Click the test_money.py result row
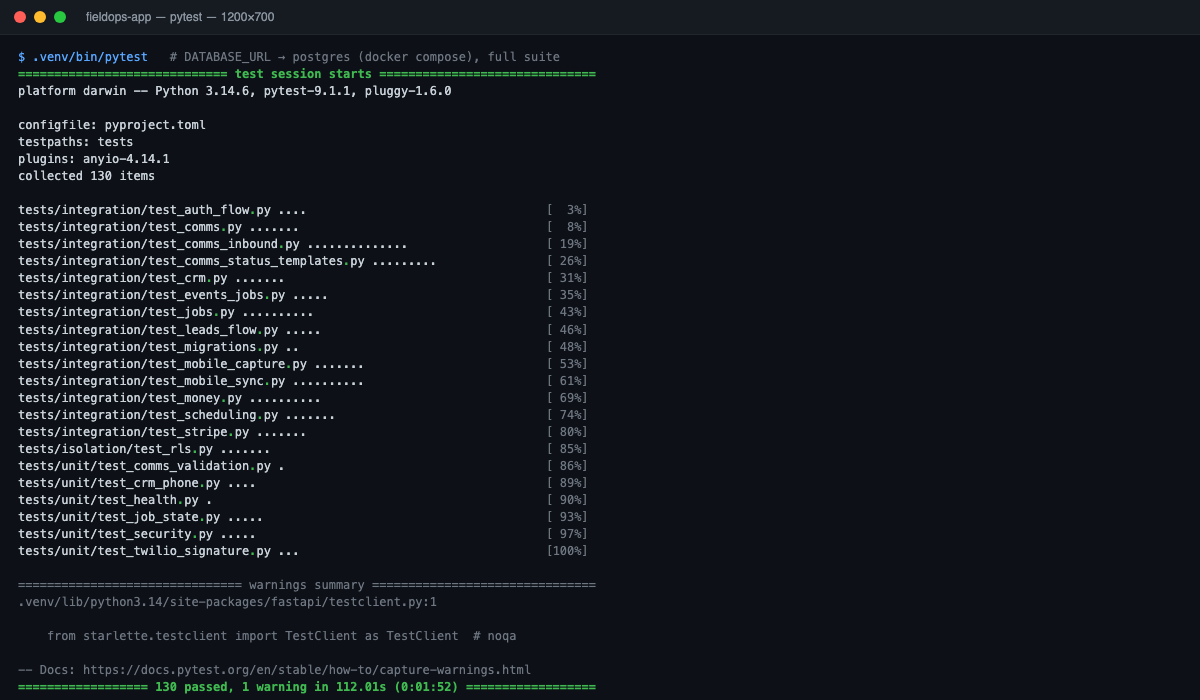The height and width of the screenshot is (700, 1200). [303, 398]
